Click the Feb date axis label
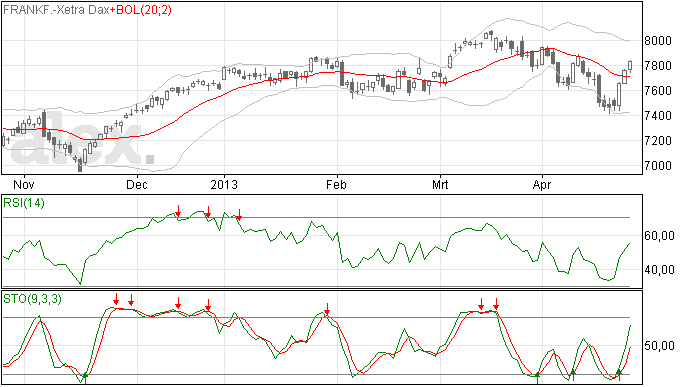 pyautogui.click(x=336, y=184)
